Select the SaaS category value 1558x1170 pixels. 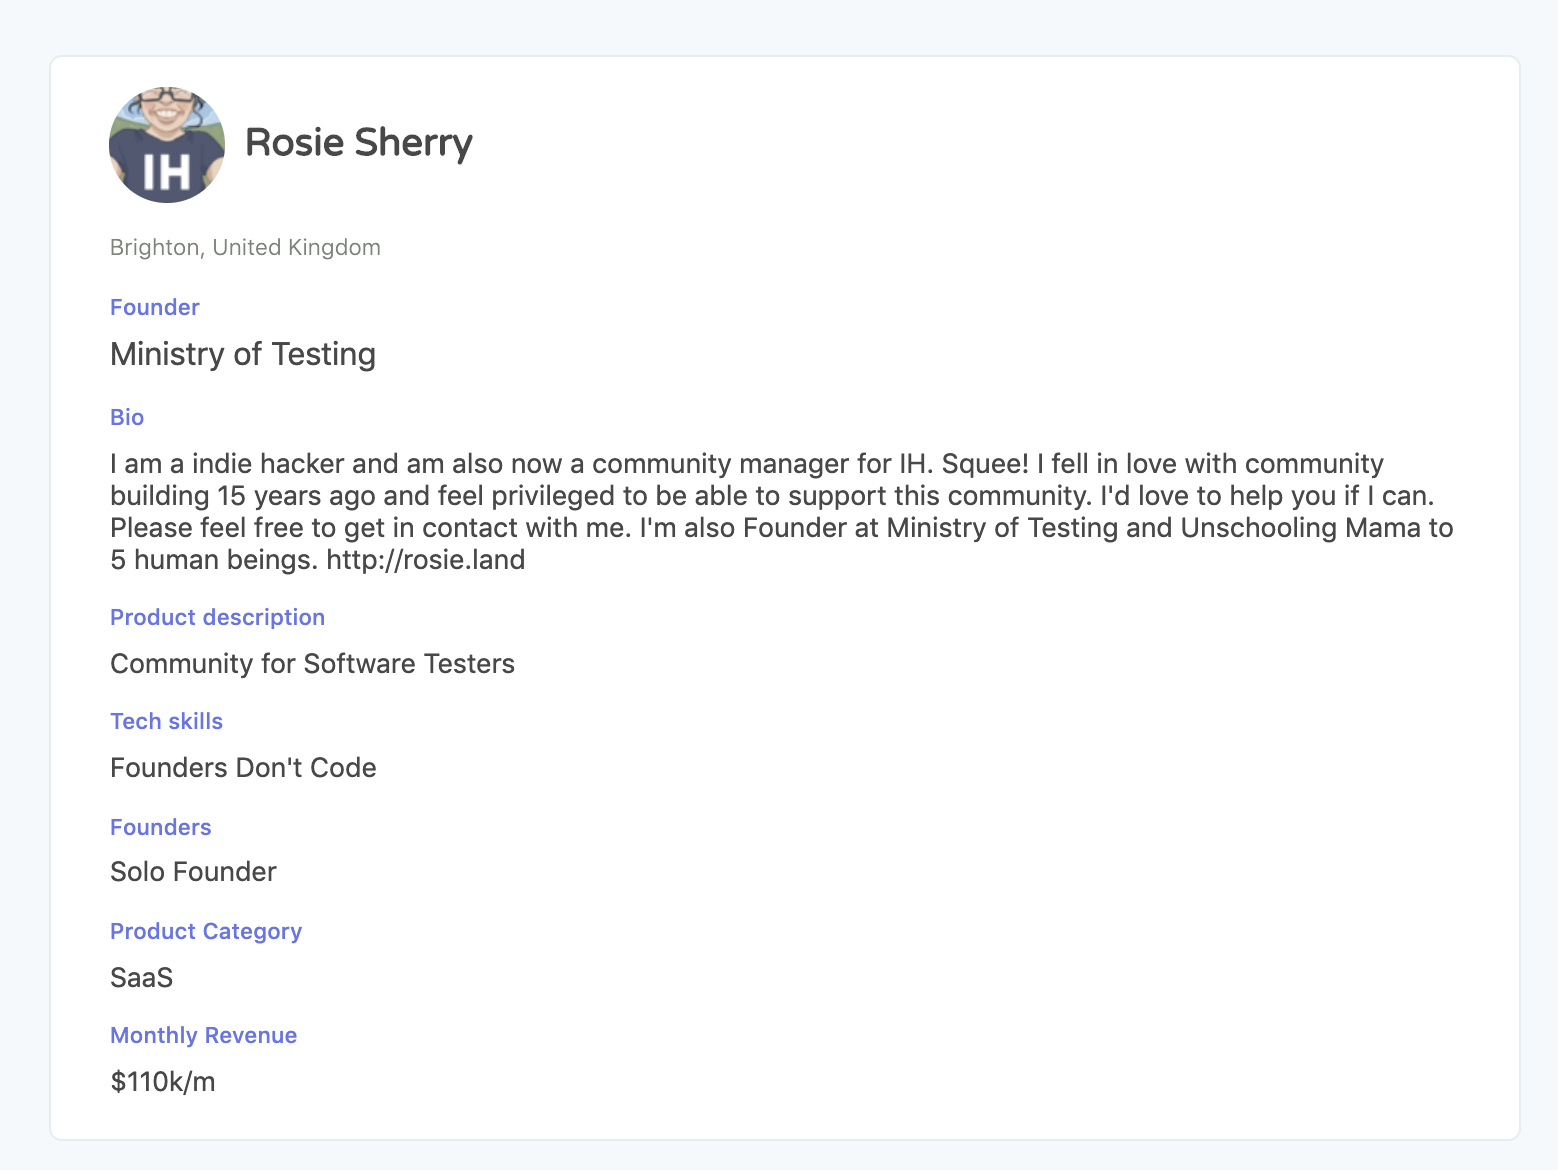(x=141, y=978)
